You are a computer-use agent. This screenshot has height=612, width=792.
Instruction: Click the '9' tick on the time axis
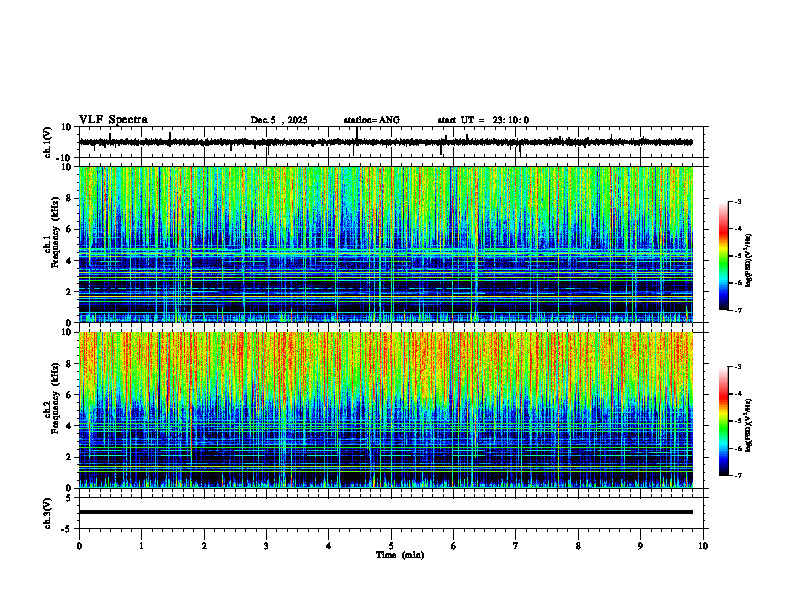640,546
